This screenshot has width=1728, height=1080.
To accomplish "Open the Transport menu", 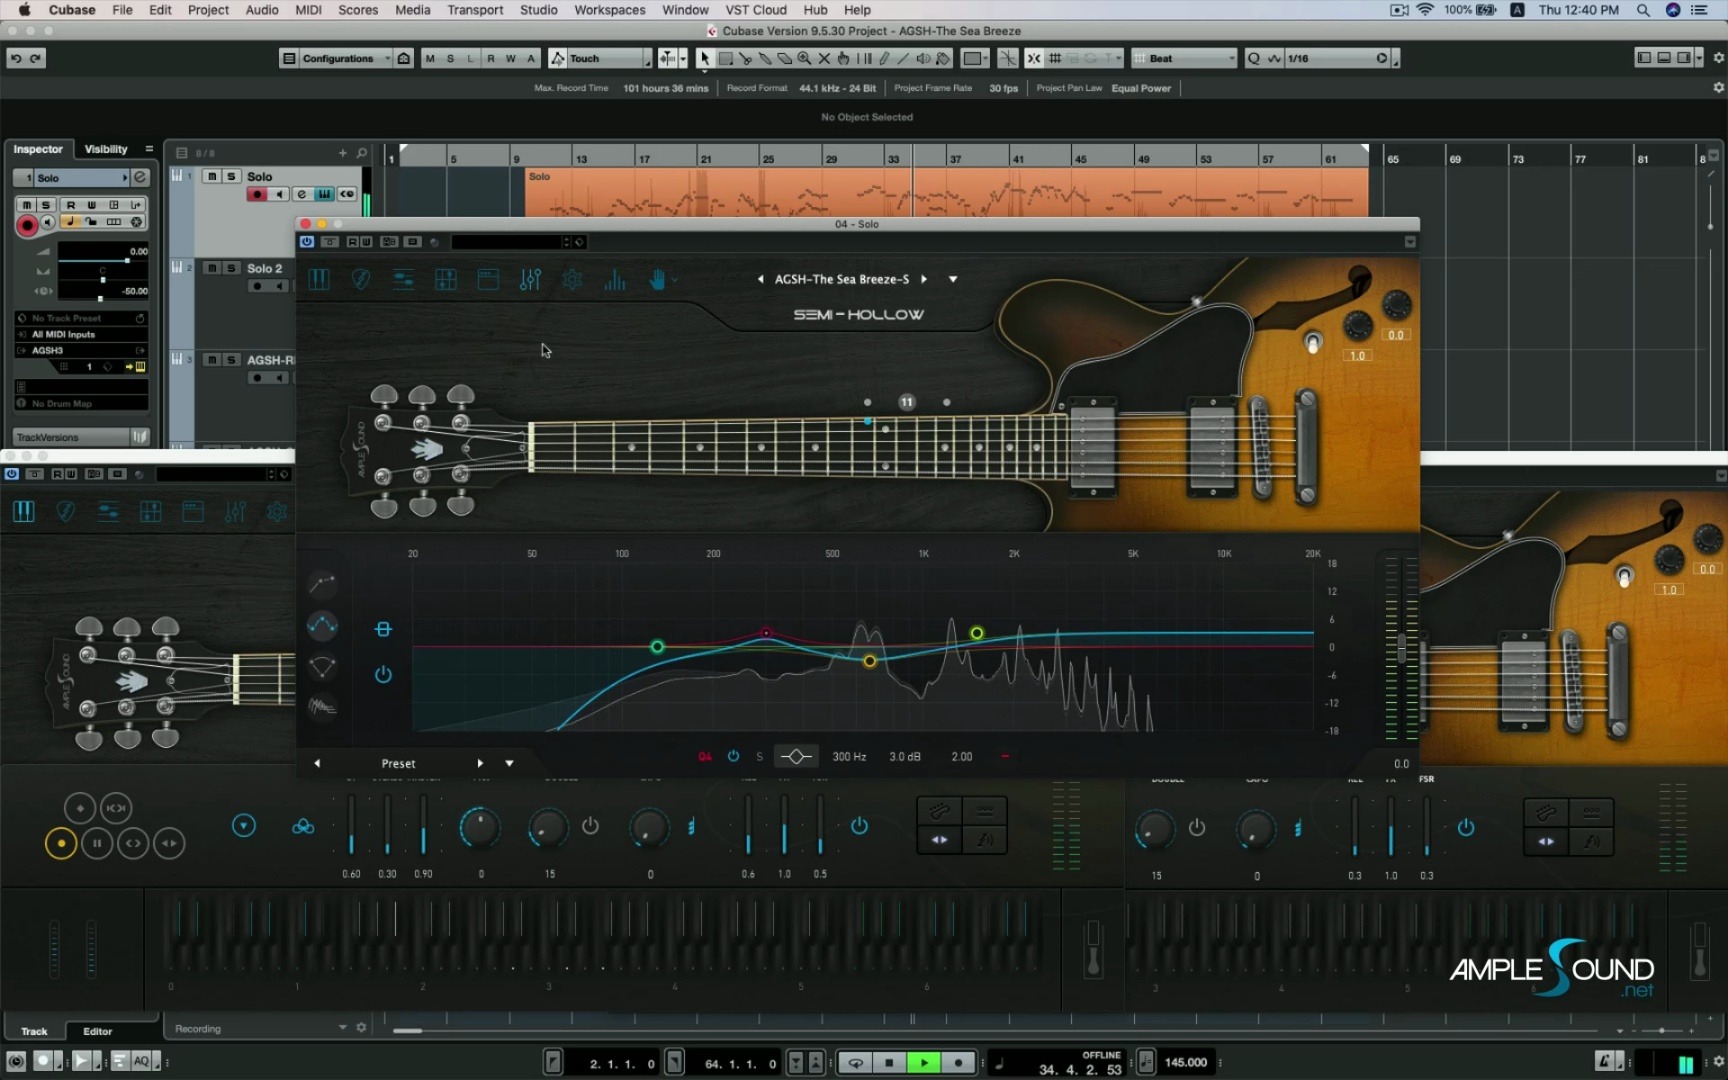I will coord(475,10).
